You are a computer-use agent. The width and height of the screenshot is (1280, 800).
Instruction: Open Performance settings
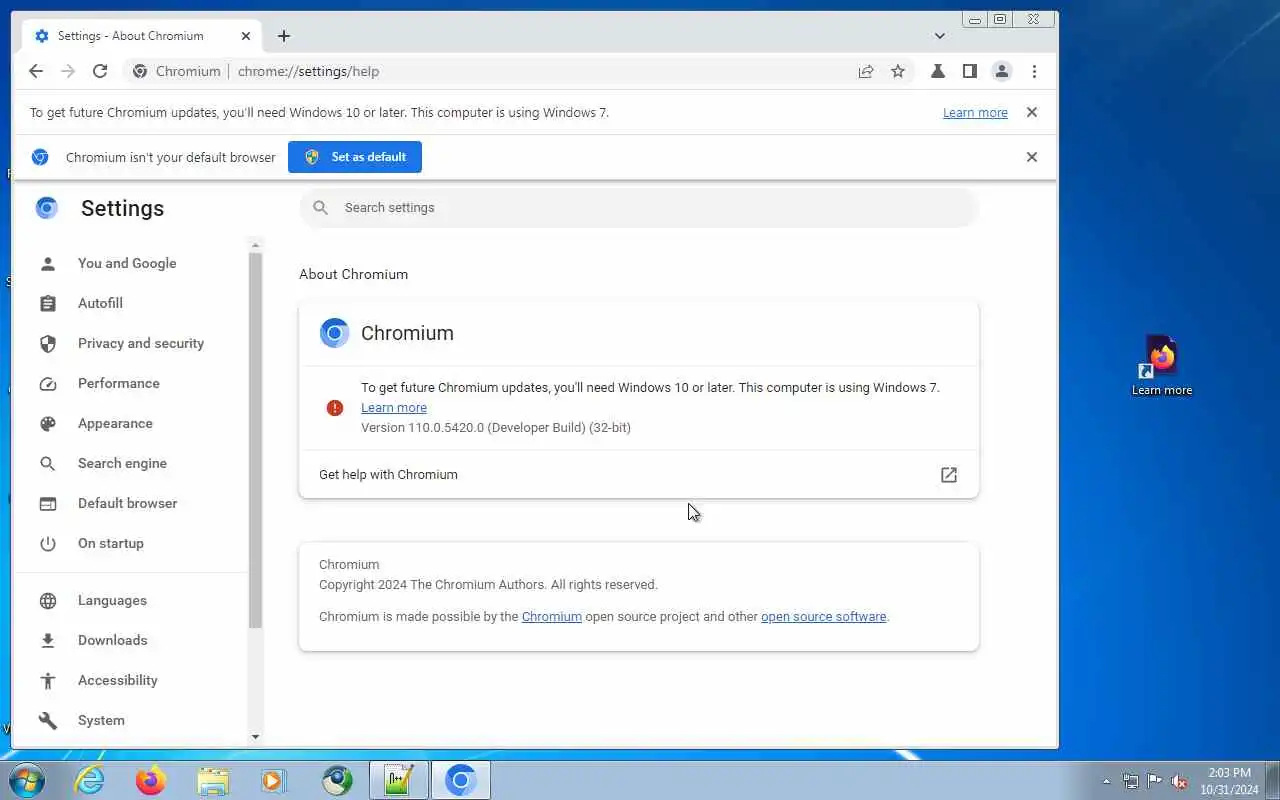tap(118, 383)
